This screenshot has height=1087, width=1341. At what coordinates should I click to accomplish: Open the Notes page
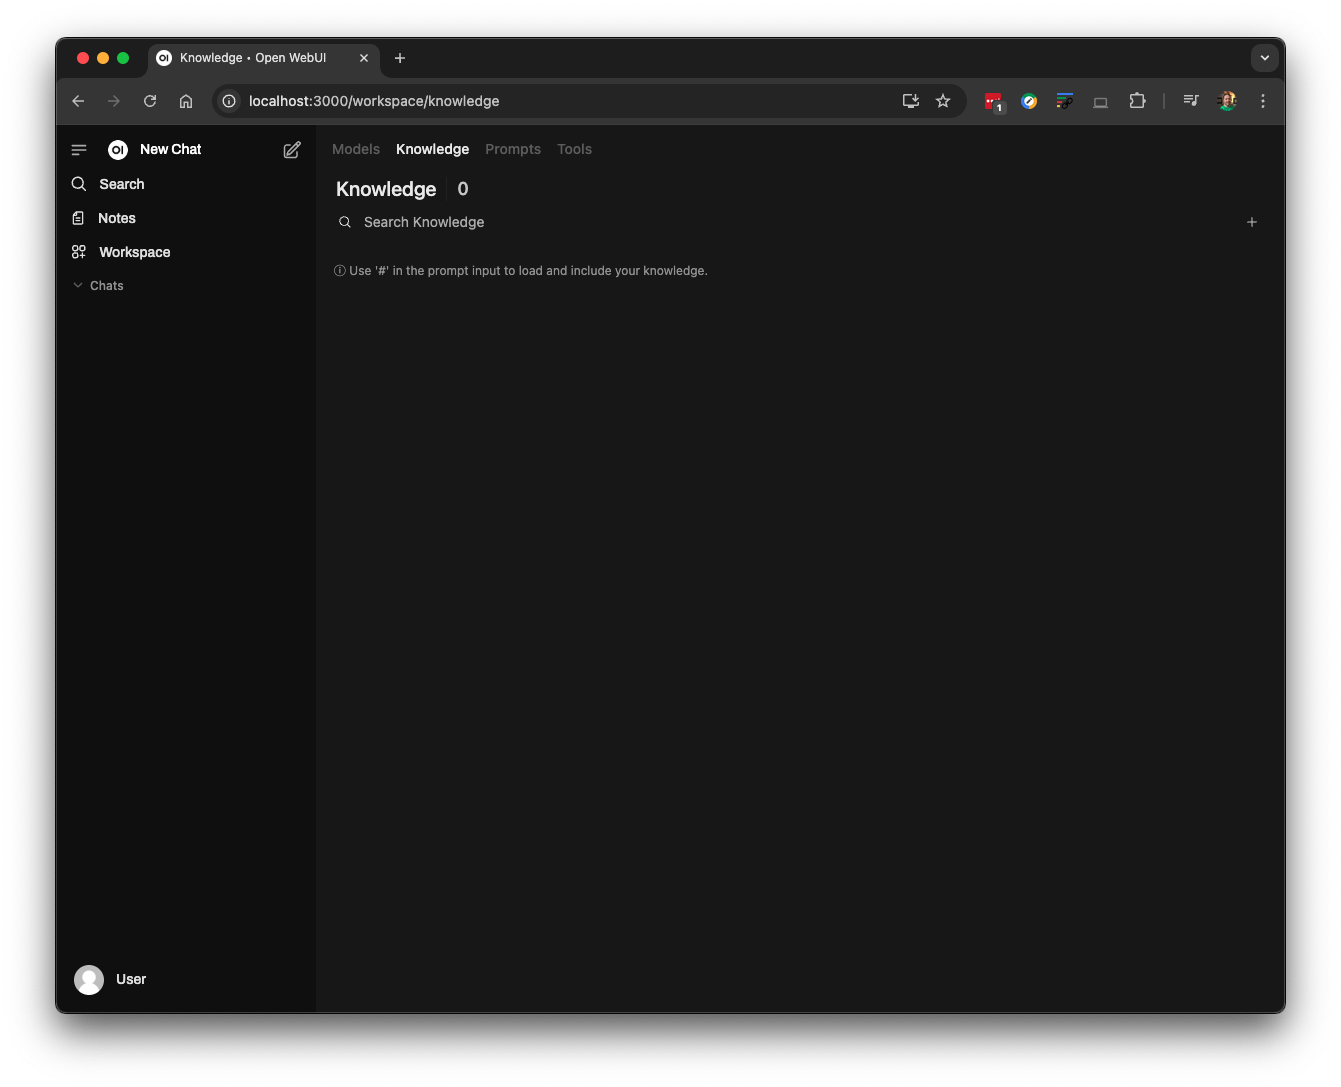coord(116,218)
